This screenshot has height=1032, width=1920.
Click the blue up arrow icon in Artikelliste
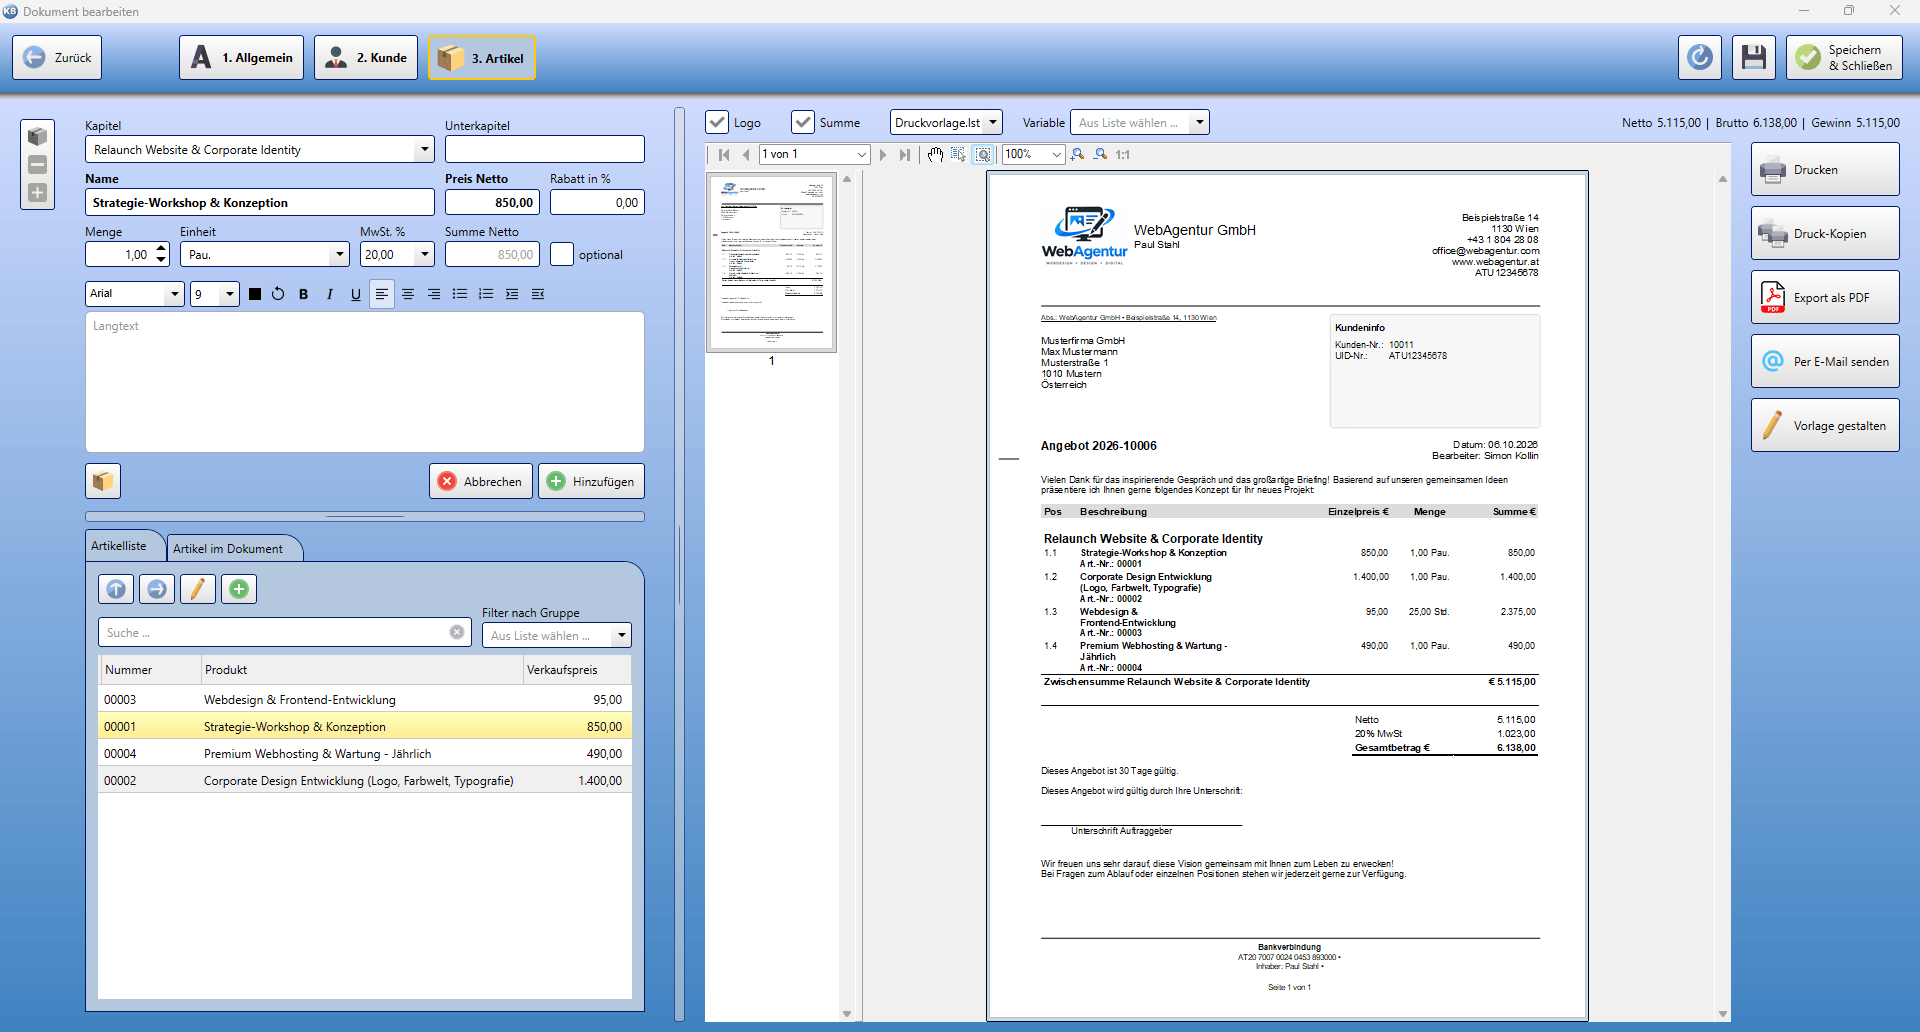(x=116, y=589)
